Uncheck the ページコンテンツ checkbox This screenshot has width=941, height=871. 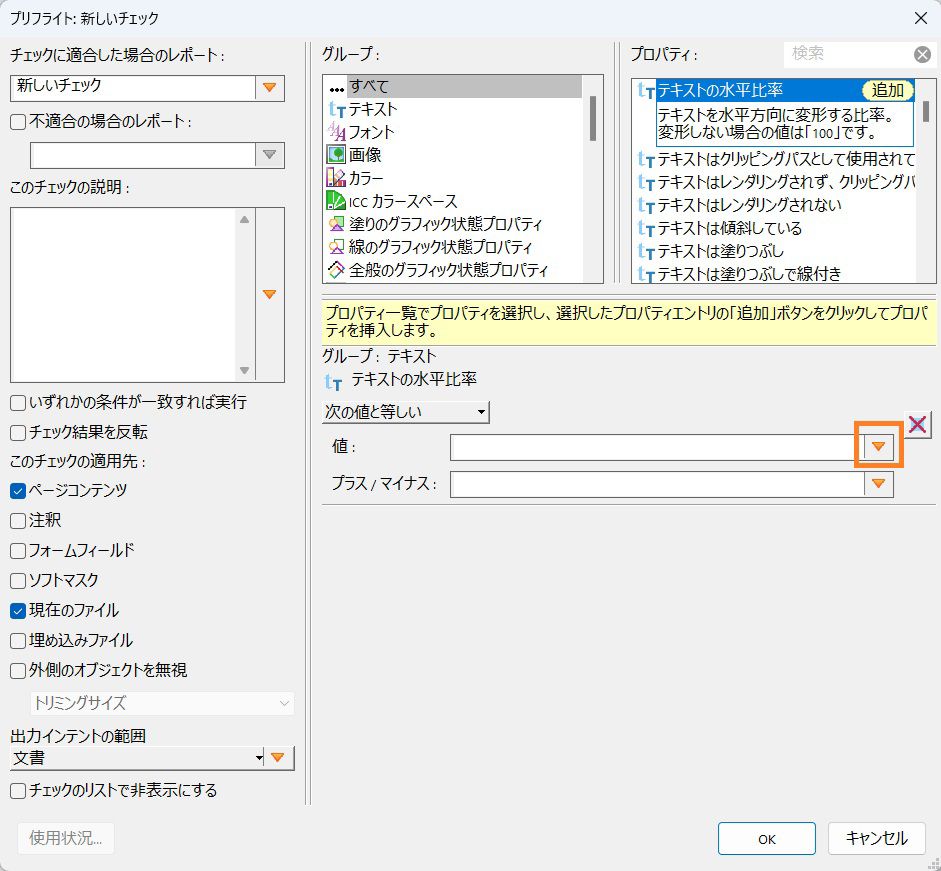[17, 490]
